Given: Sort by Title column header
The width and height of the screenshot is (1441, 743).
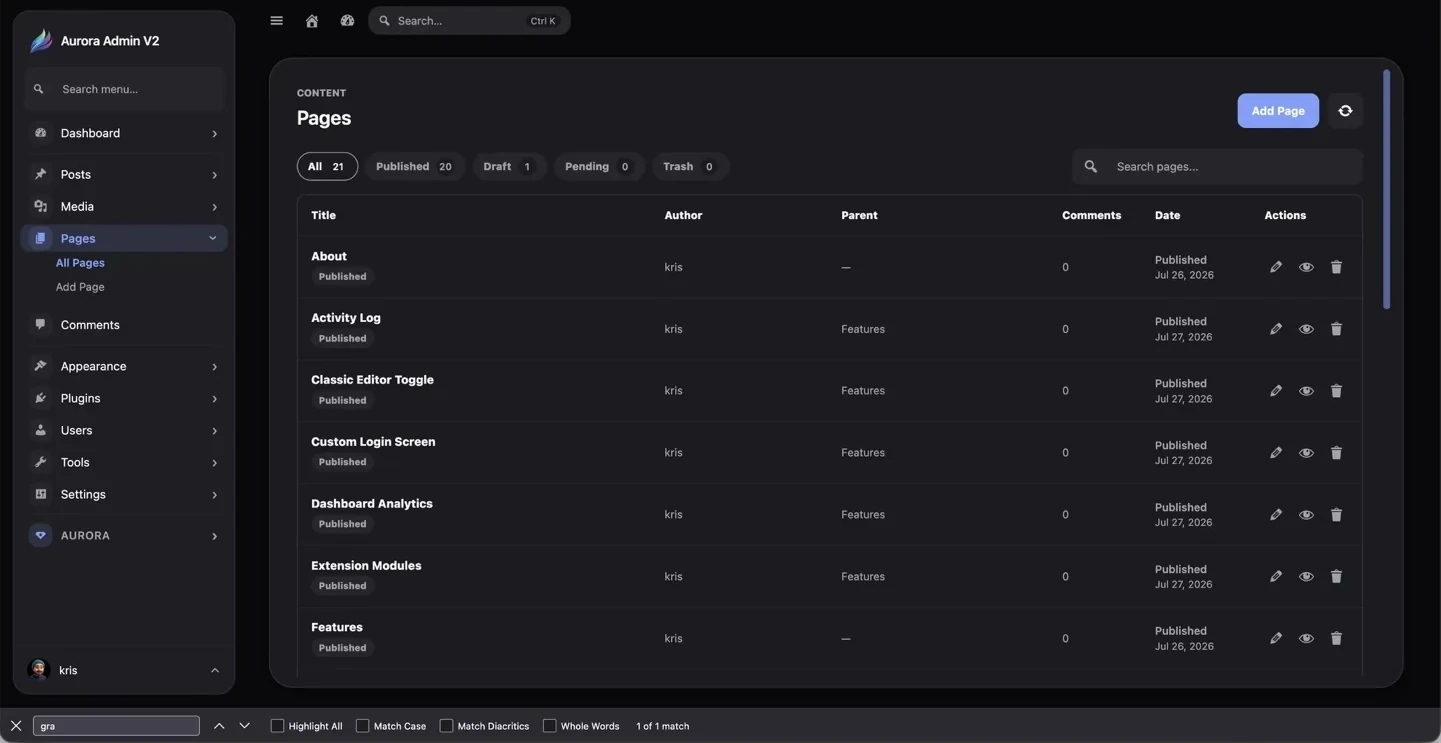Looking at the screenshot, I should pos(323,215).
